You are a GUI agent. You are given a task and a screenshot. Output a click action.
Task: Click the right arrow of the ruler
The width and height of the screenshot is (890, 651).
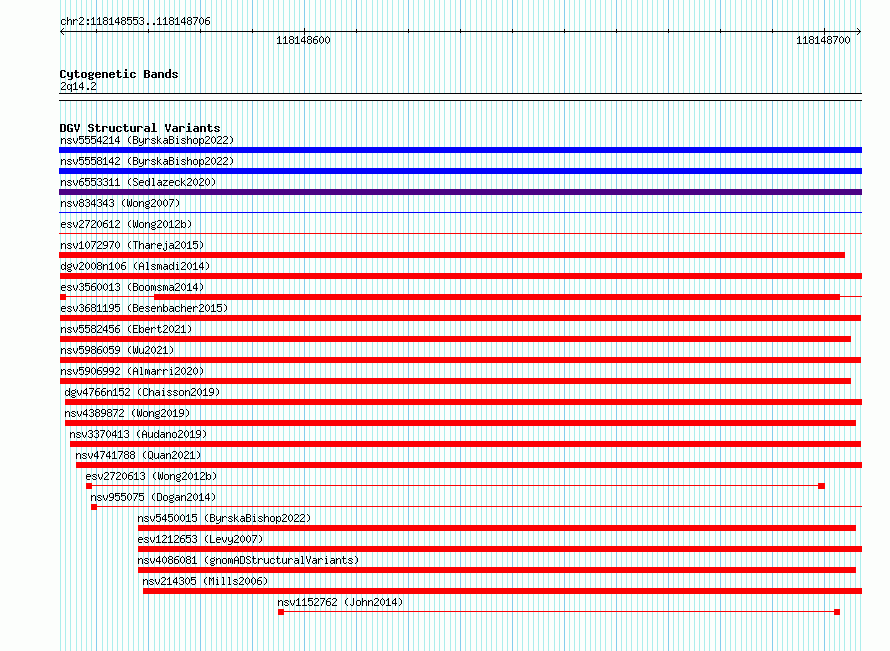coord(859,32)
